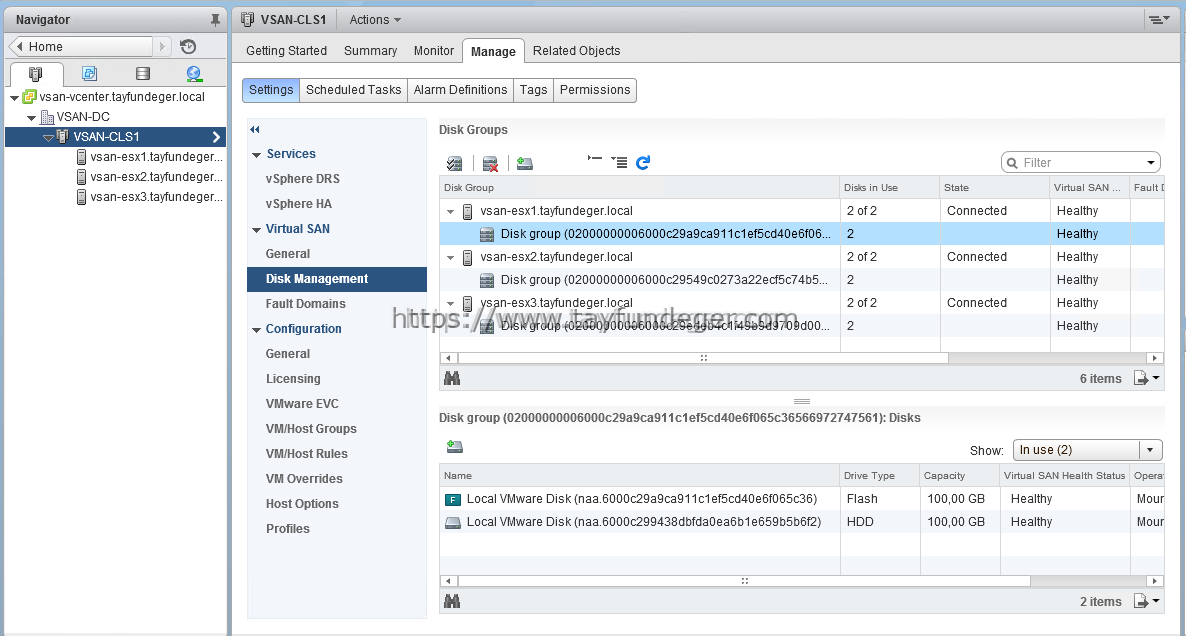1186x636 pixels.
Task: Select the Settings sub-tab
Action: click(x=271, y=90)
